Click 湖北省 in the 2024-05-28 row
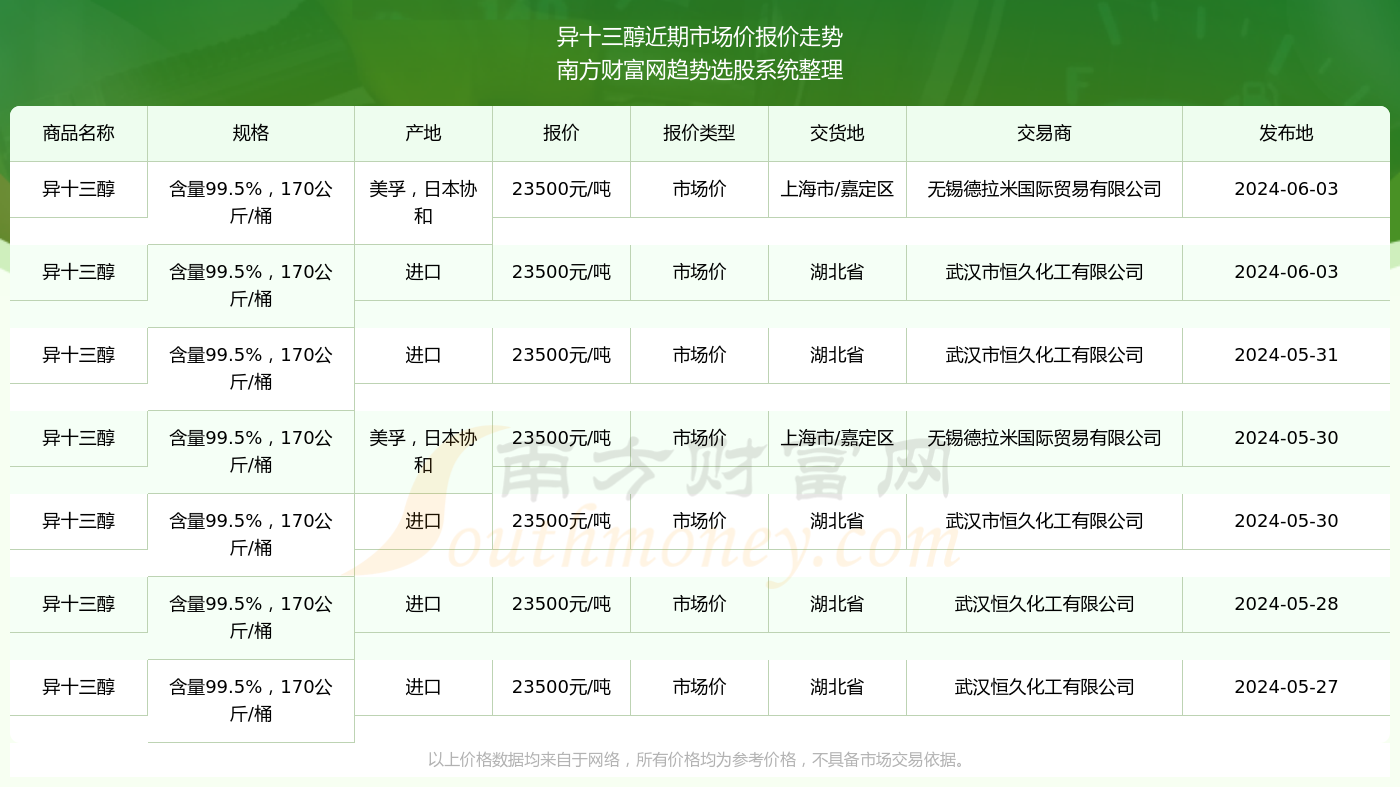 point(838,604)
